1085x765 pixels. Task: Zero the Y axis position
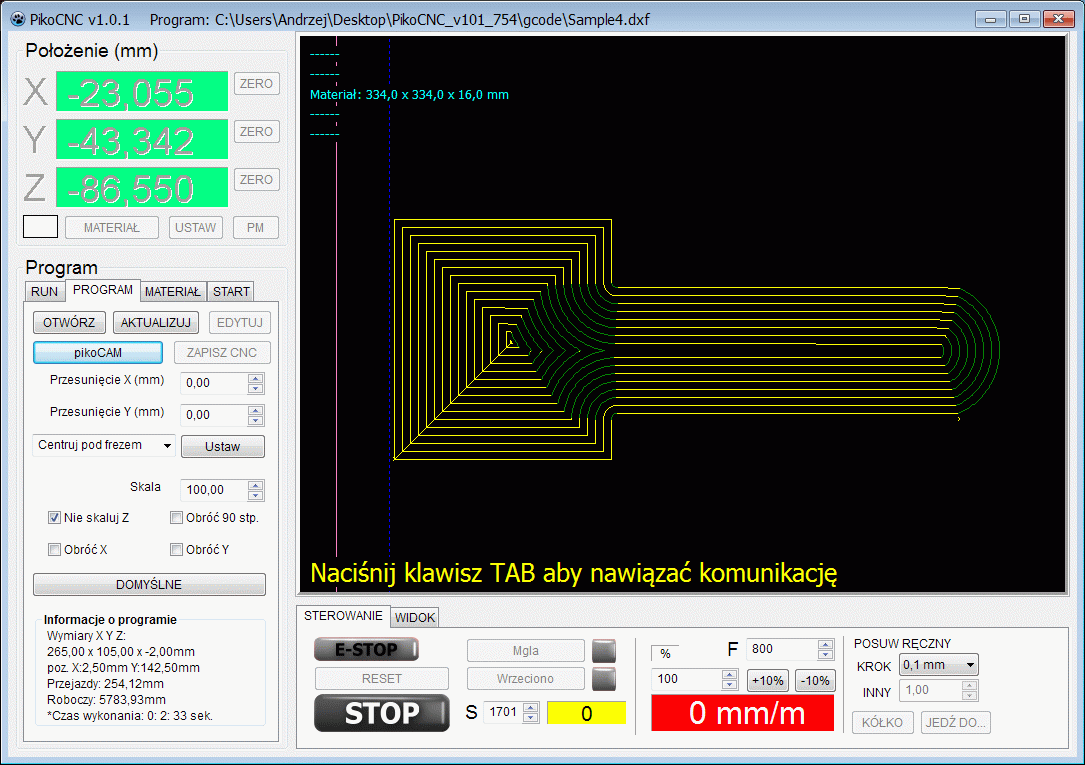tap(256, 131)
